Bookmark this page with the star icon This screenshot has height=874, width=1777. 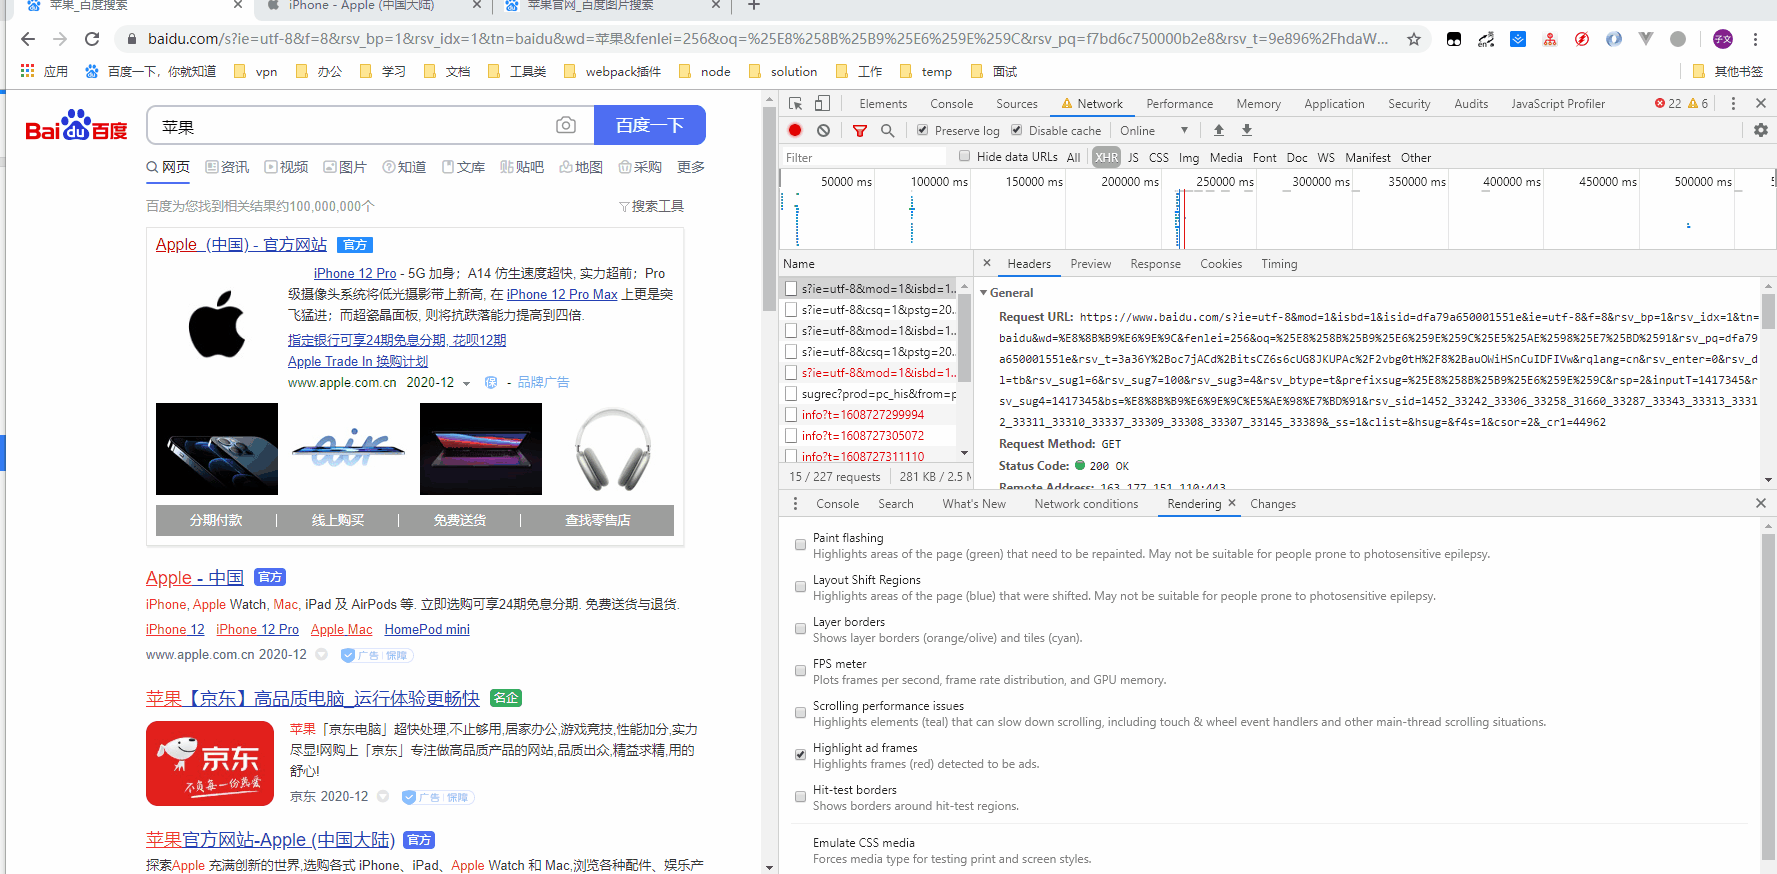coord(1414,39)
